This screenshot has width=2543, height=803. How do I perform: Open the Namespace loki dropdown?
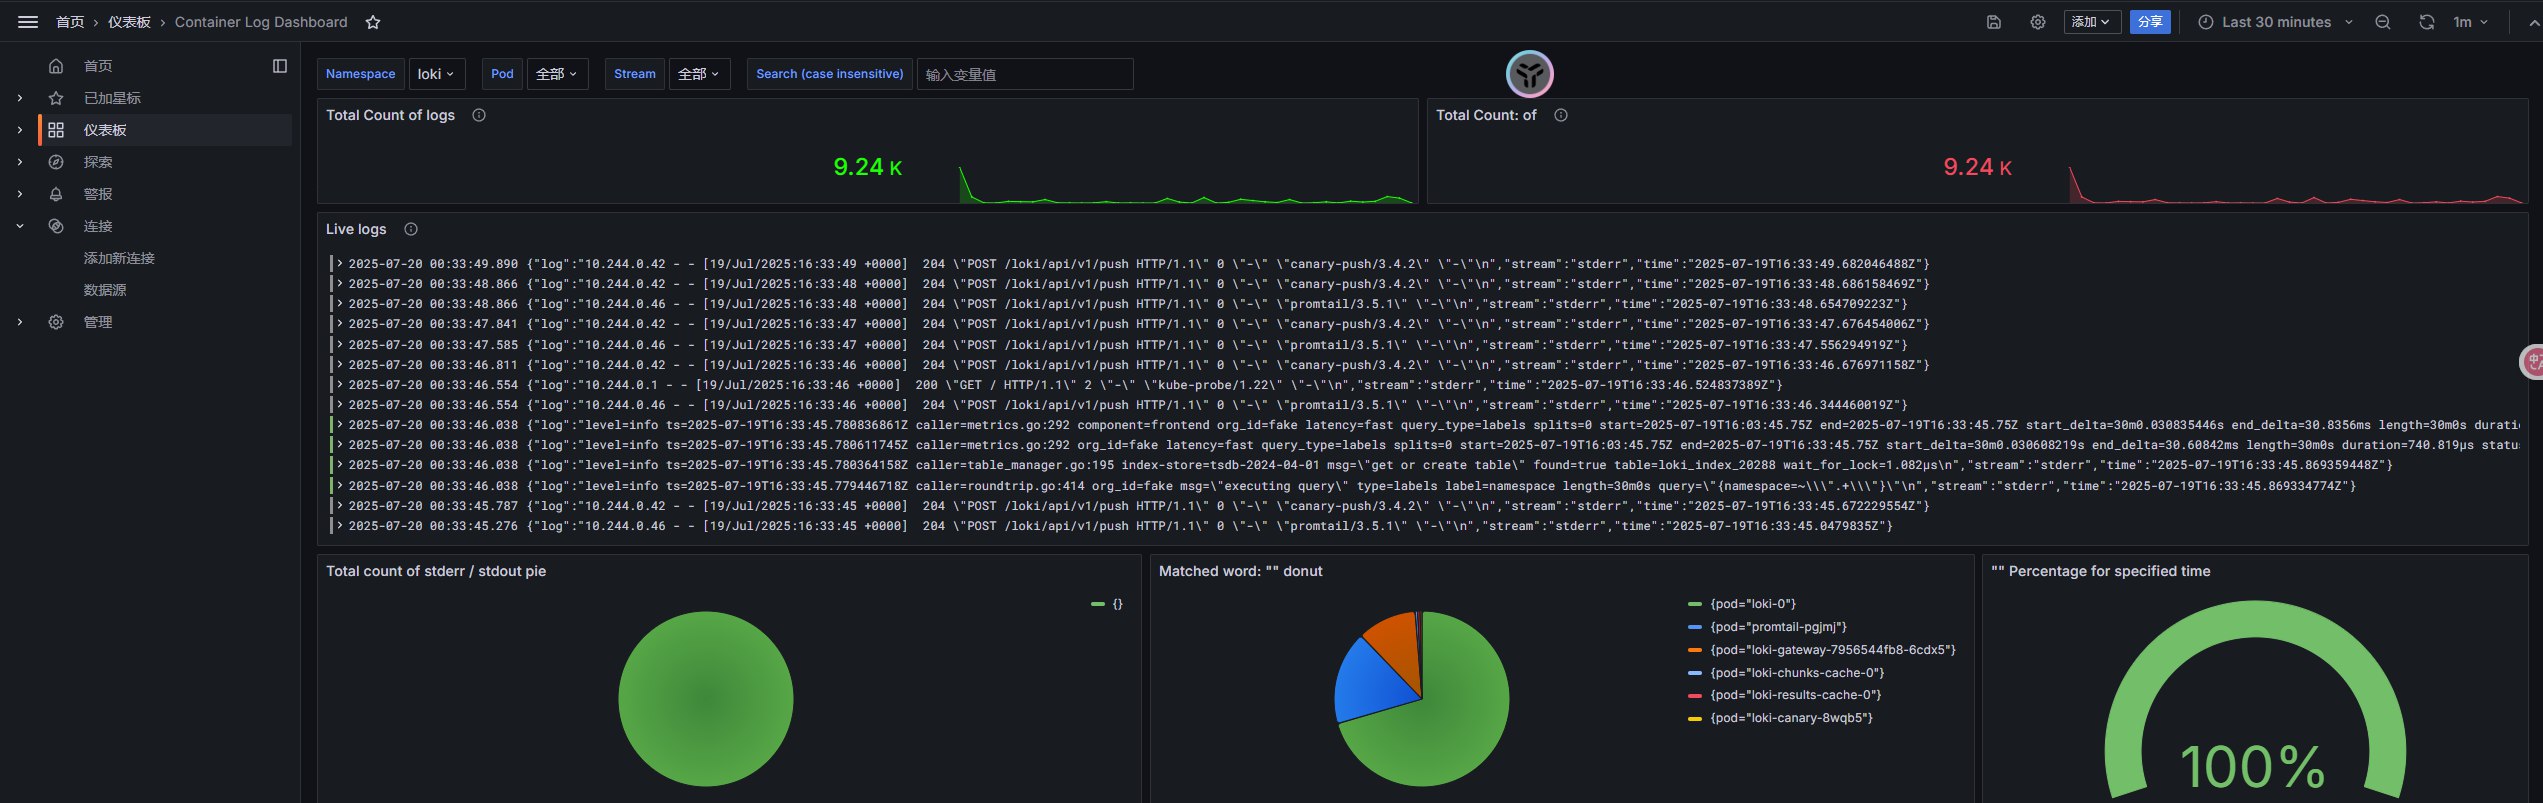pos(436,74)
